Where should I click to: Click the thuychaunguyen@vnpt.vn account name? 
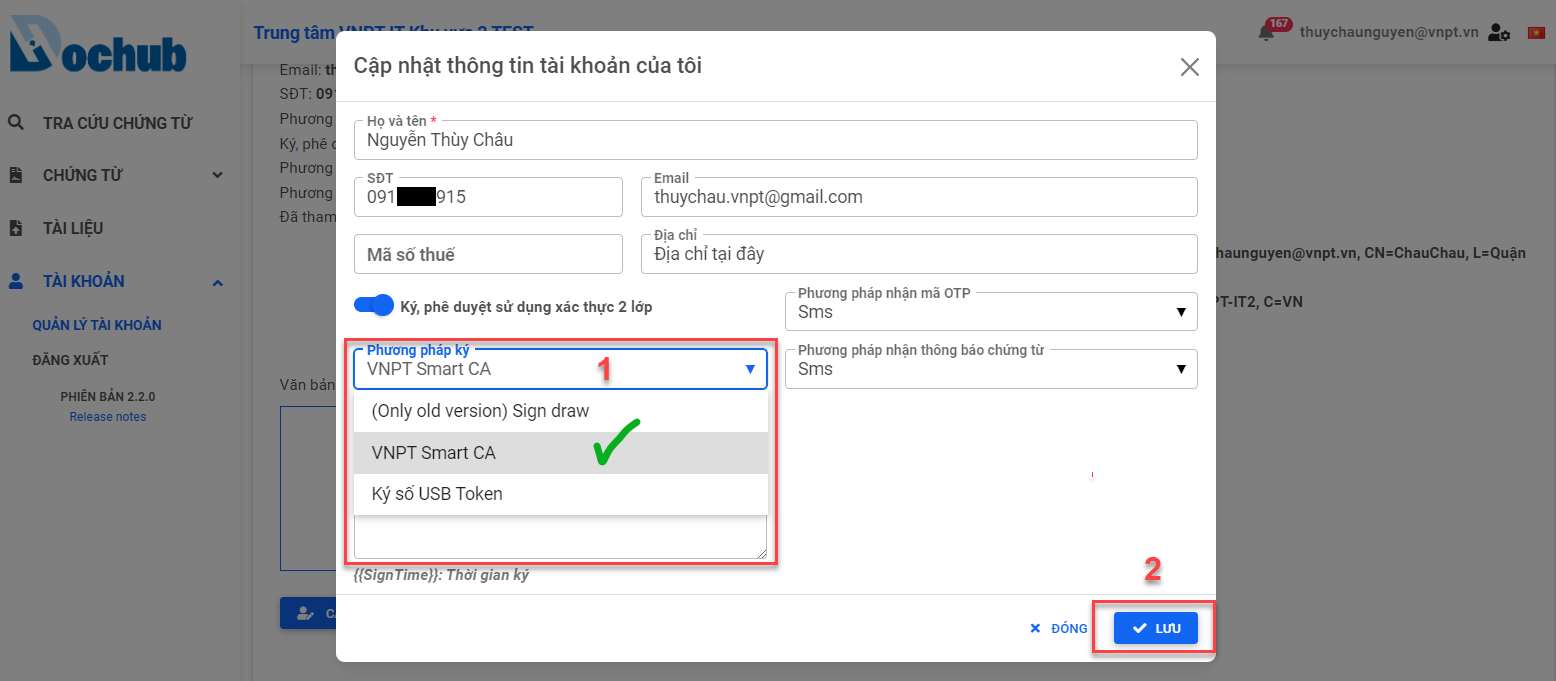[1389, 32]
